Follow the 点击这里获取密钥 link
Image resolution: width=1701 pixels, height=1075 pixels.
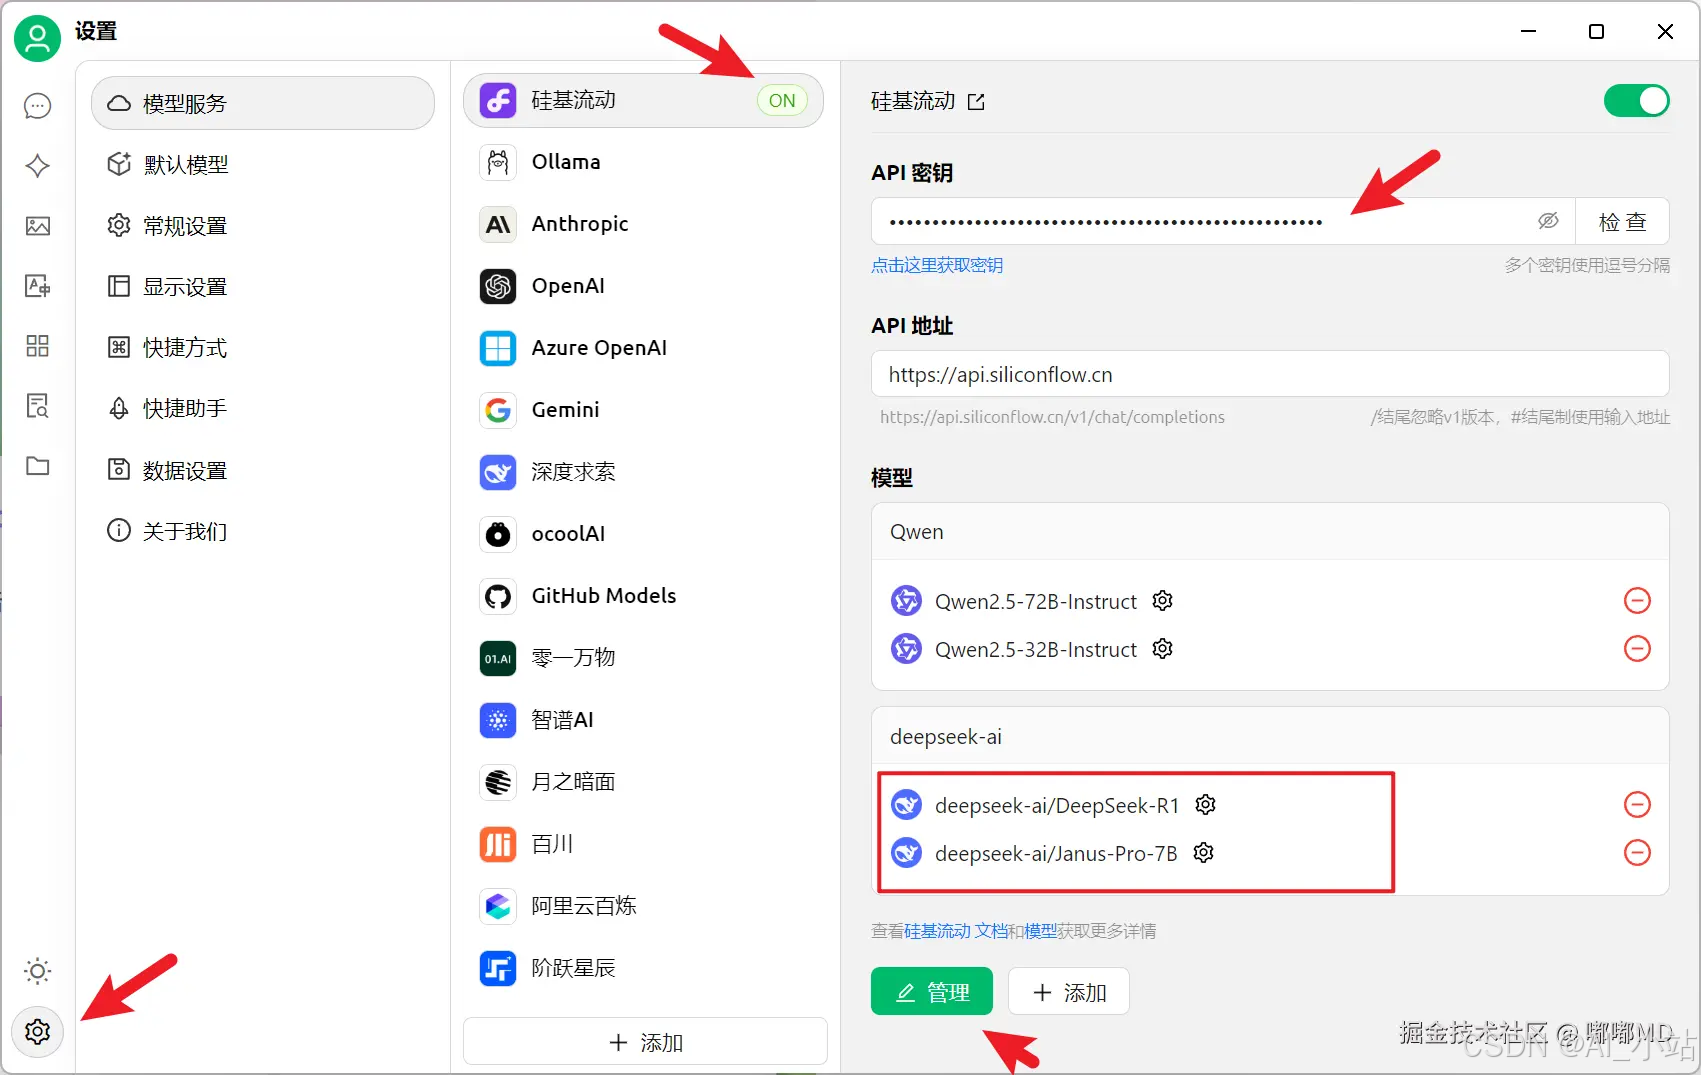pyautogui.click(x=937, y=265)
